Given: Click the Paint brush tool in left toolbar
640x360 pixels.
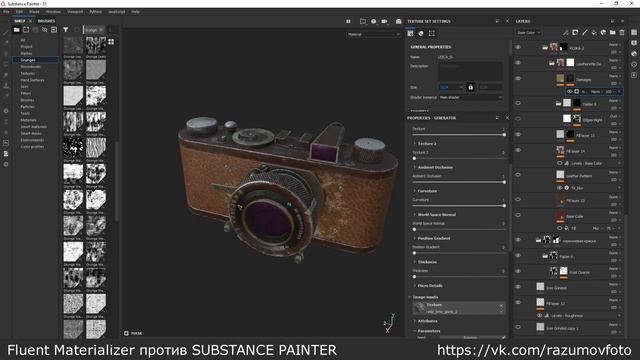Looking at the screenshot, I should point(6,32).
